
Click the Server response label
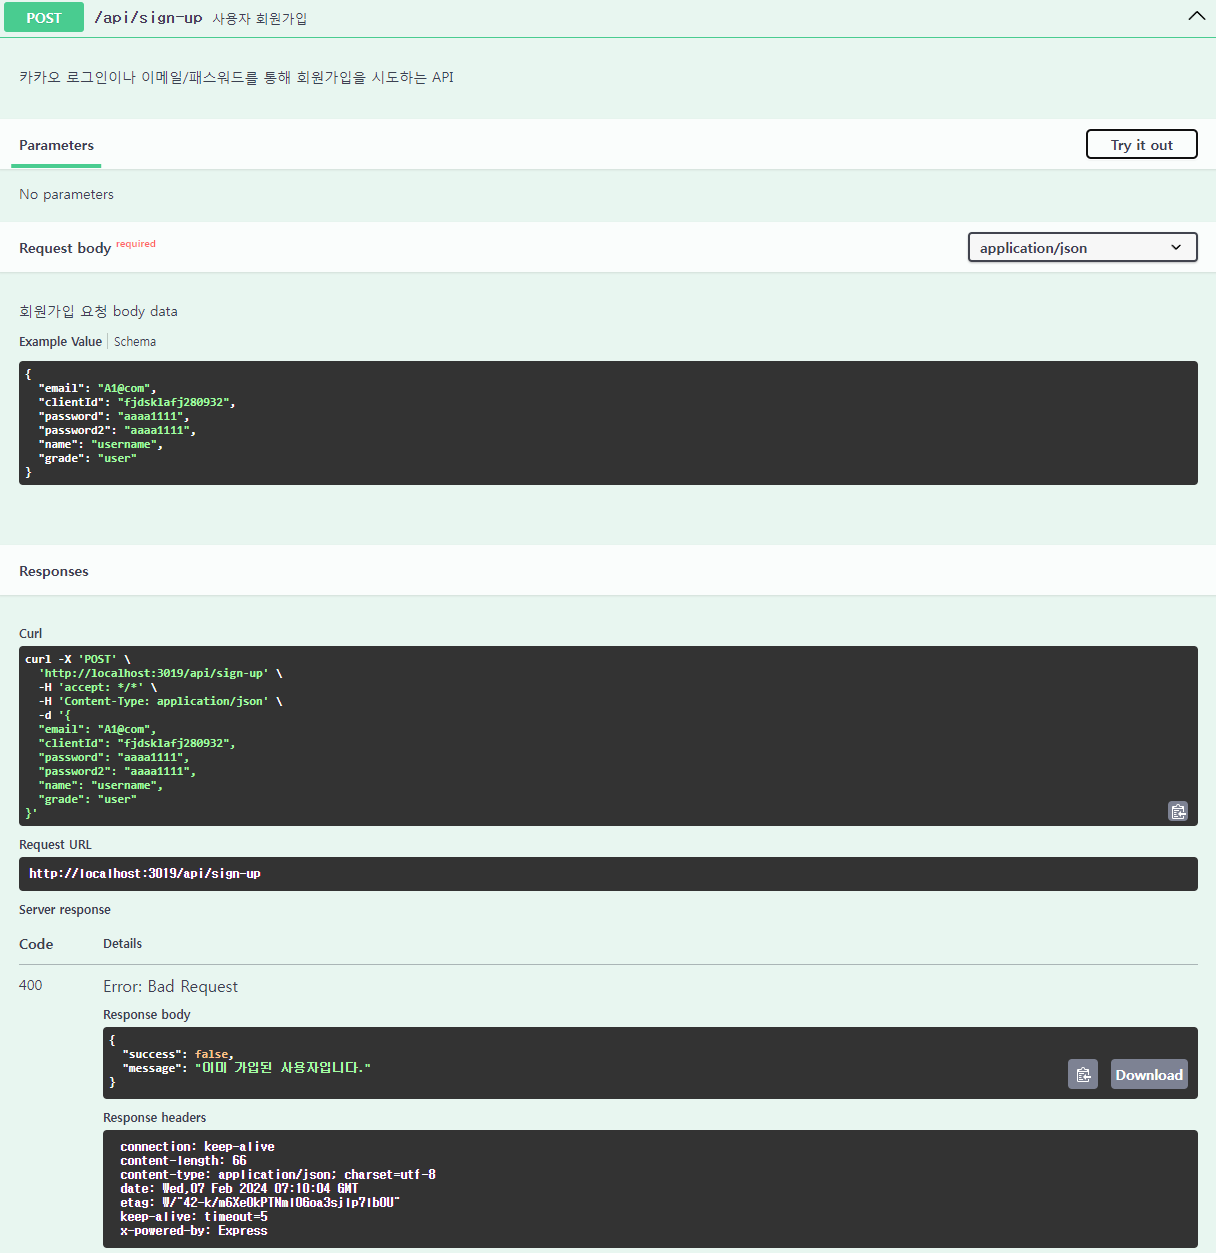pos(65,909)
